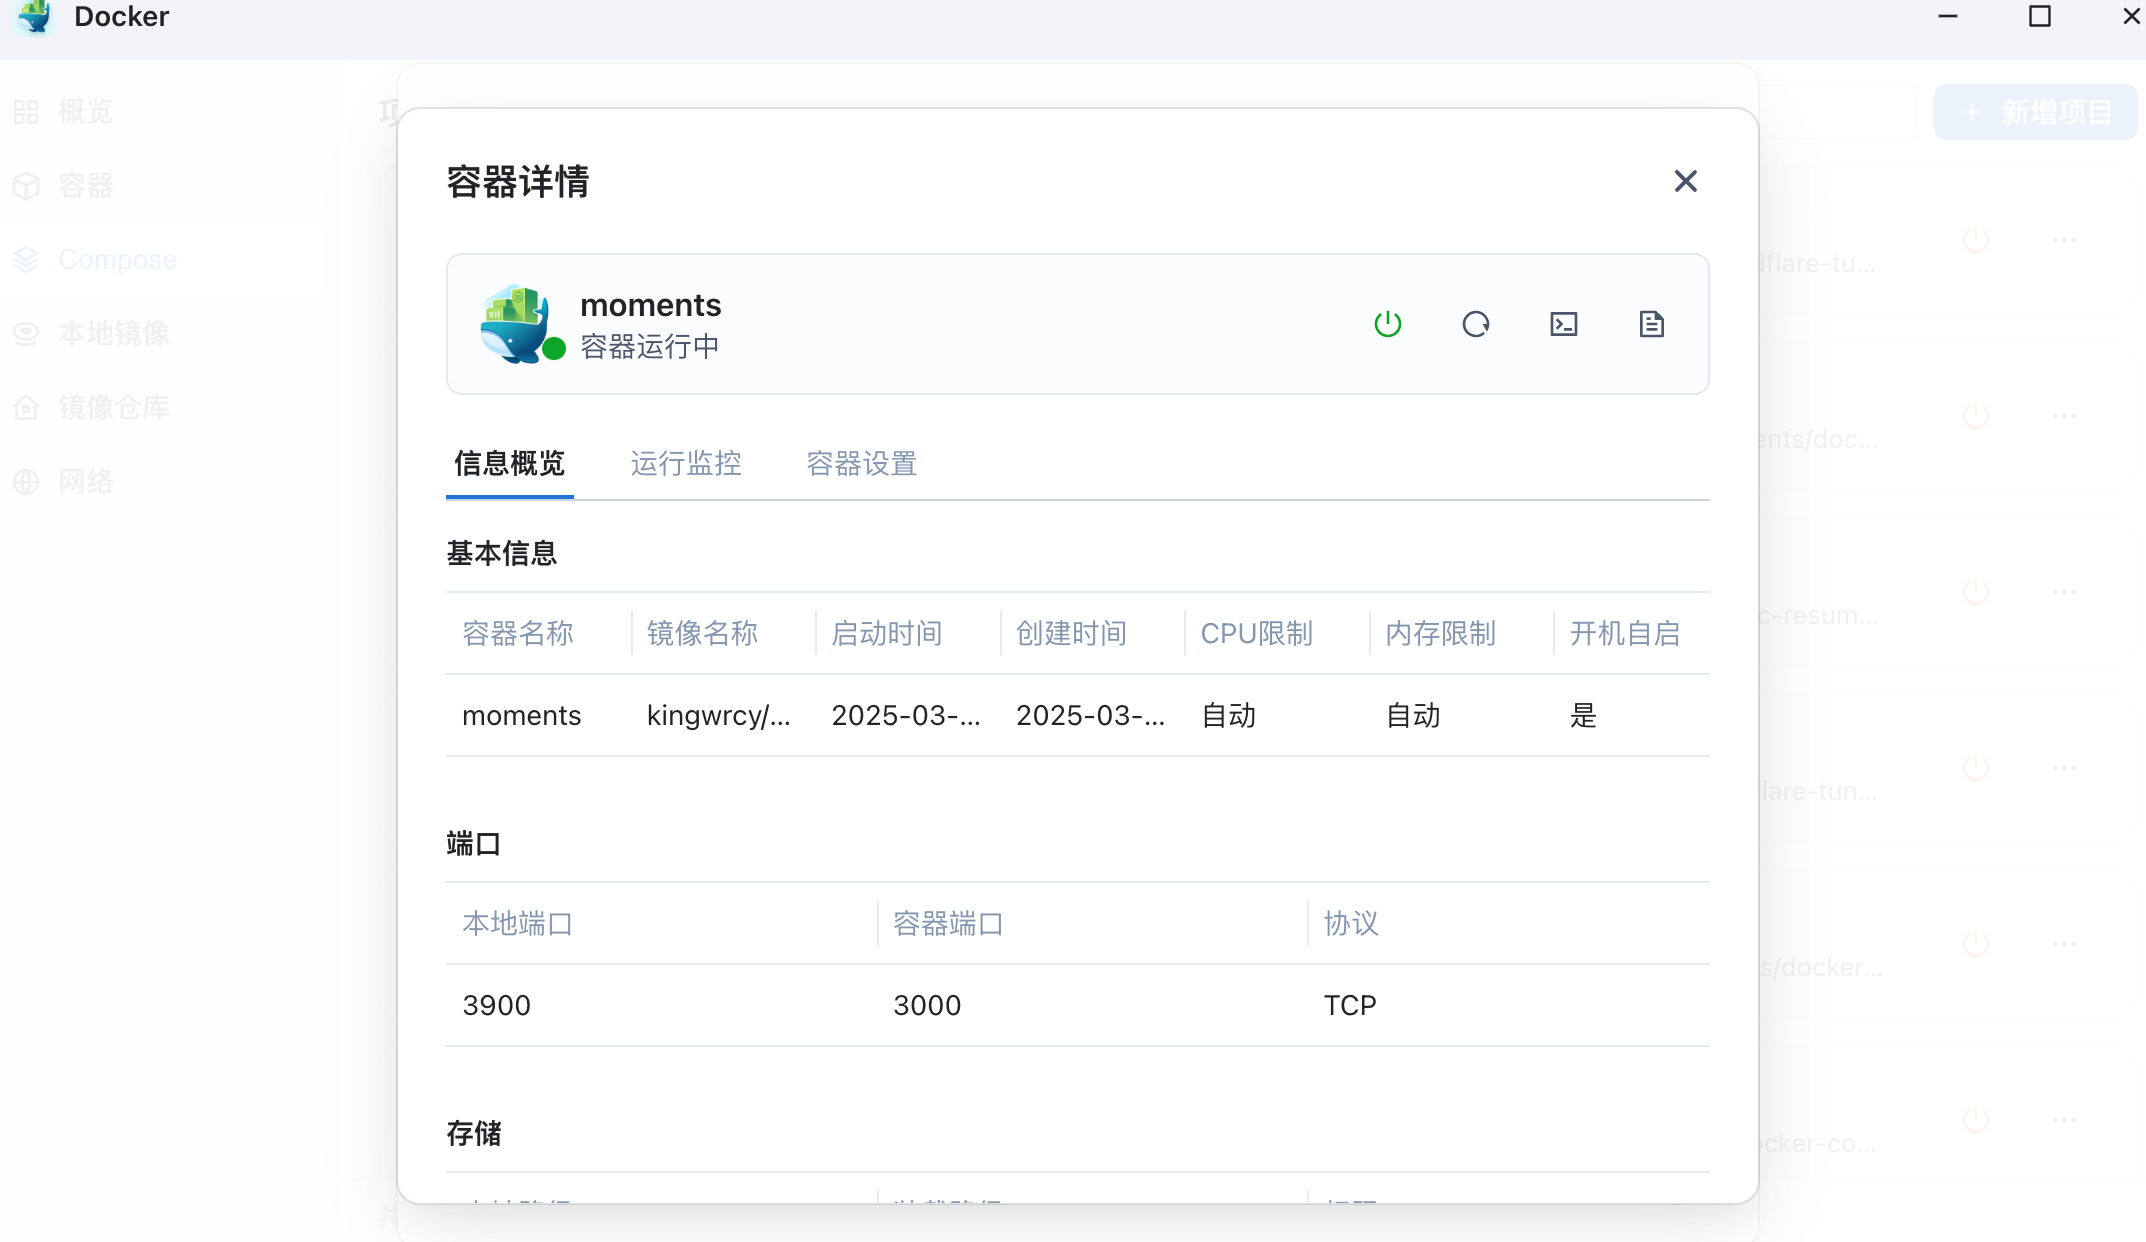2146x1242 pixels.
Task: Open 概览 in the sidebar
Action: (x=85, y=111)
